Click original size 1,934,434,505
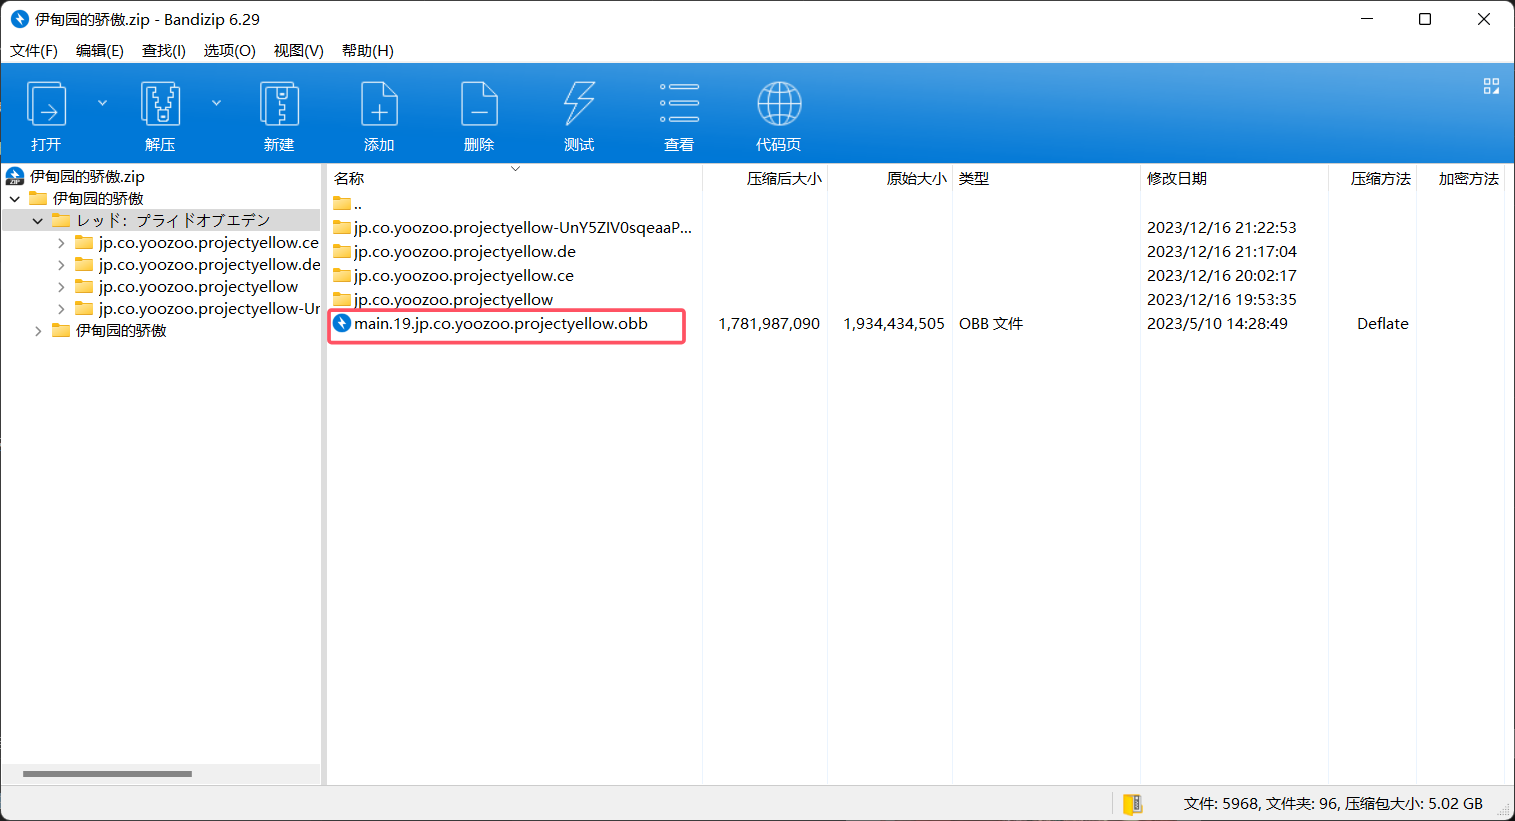This screenshot has width=1515, height=821. pyautogui.click(x=894, y=324)
